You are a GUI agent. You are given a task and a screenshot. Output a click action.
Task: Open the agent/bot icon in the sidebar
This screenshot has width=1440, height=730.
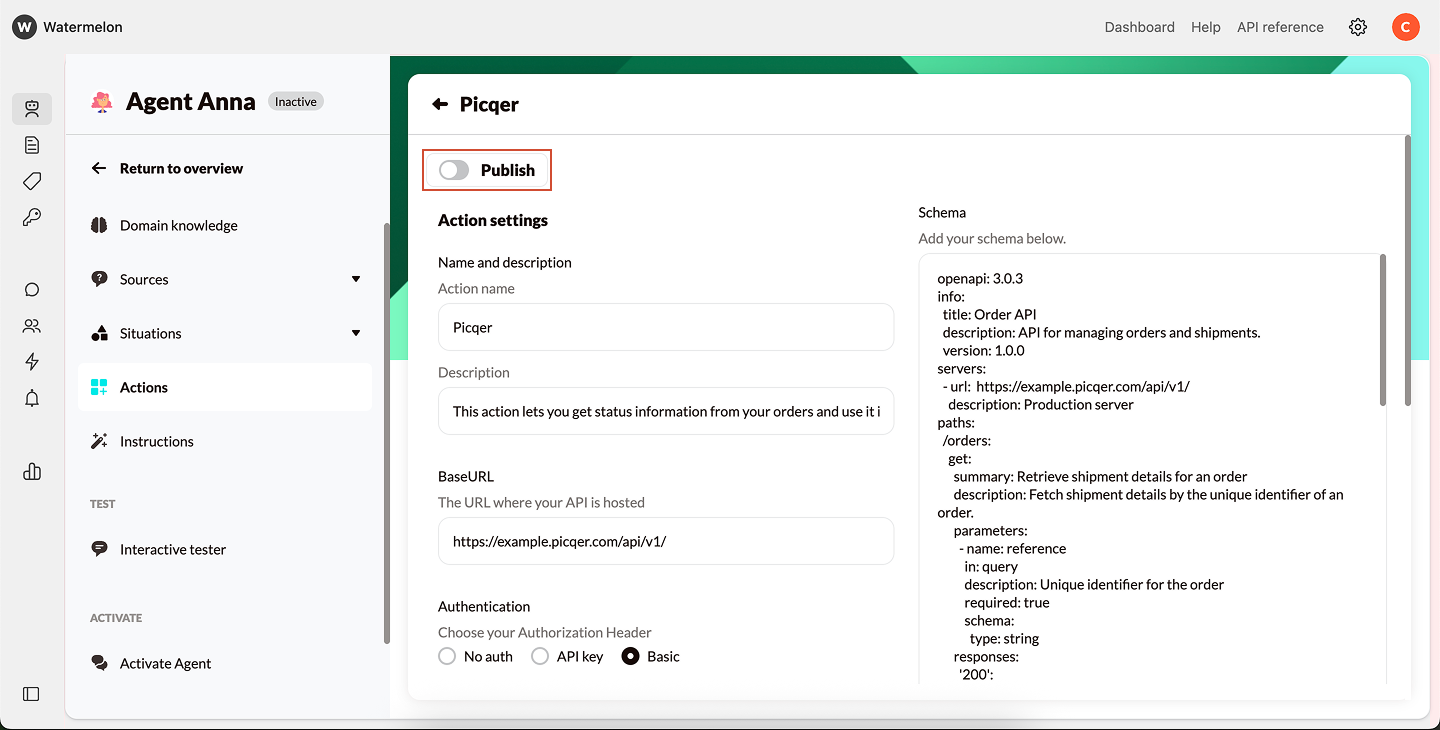pyautogui.click(x=32, y=109)
